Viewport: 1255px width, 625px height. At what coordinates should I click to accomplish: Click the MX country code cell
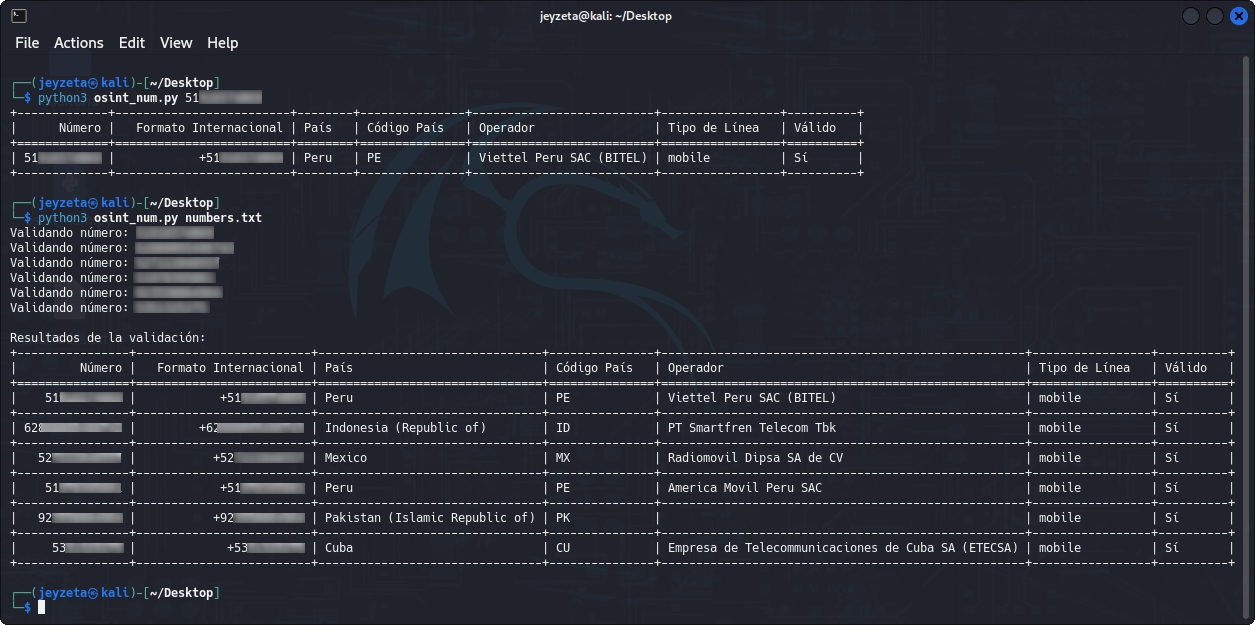pos(563,458)
